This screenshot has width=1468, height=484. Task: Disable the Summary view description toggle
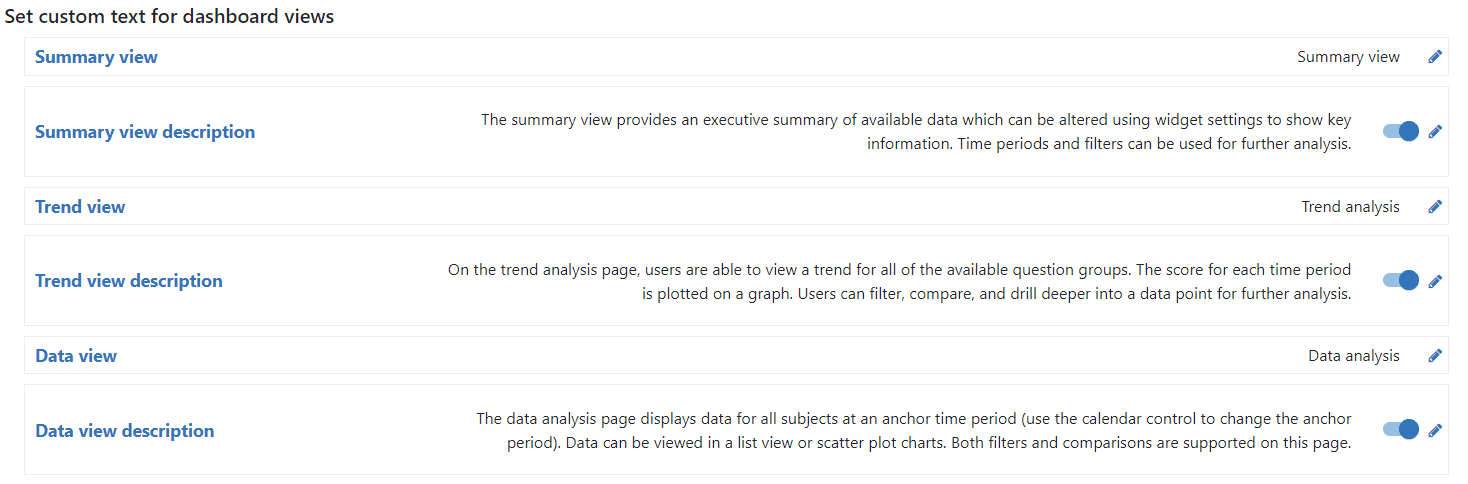(1401, 131)
